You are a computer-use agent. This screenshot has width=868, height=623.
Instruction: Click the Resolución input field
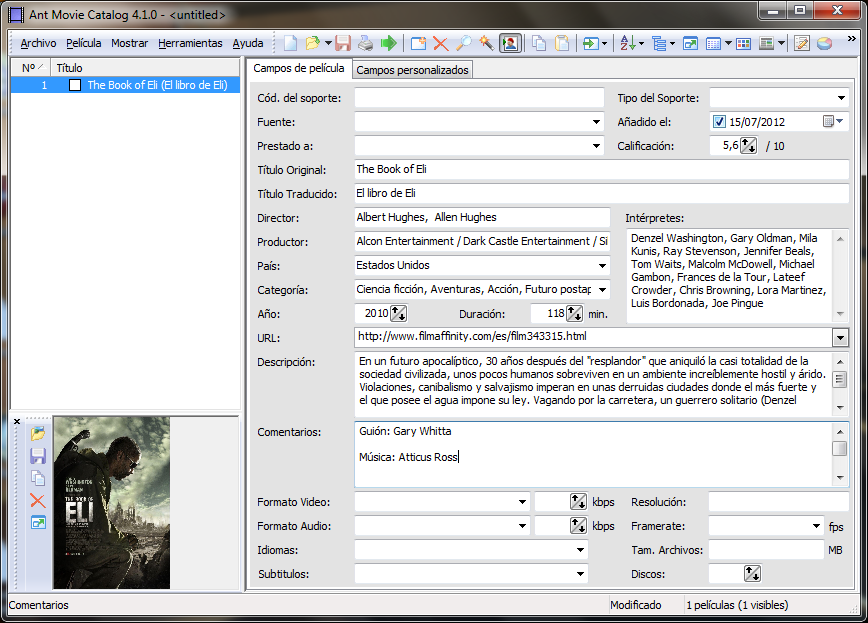[778, 502]
